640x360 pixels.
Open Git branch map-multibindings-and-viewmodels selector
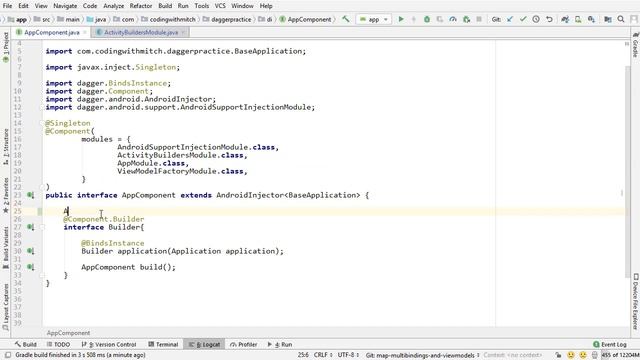[x=422, y=355]
